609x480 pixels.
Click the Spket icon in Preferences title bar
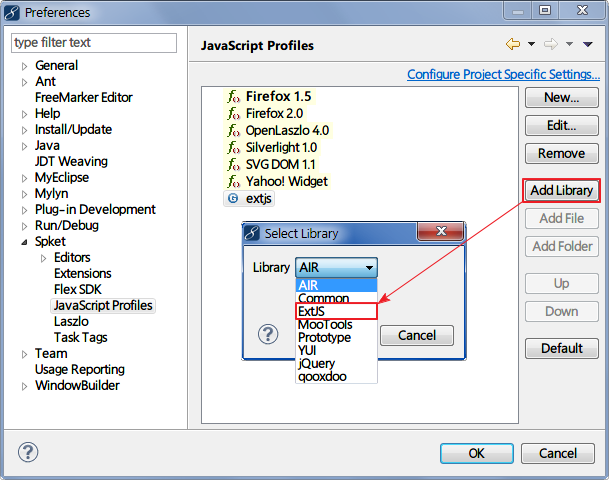12,12
